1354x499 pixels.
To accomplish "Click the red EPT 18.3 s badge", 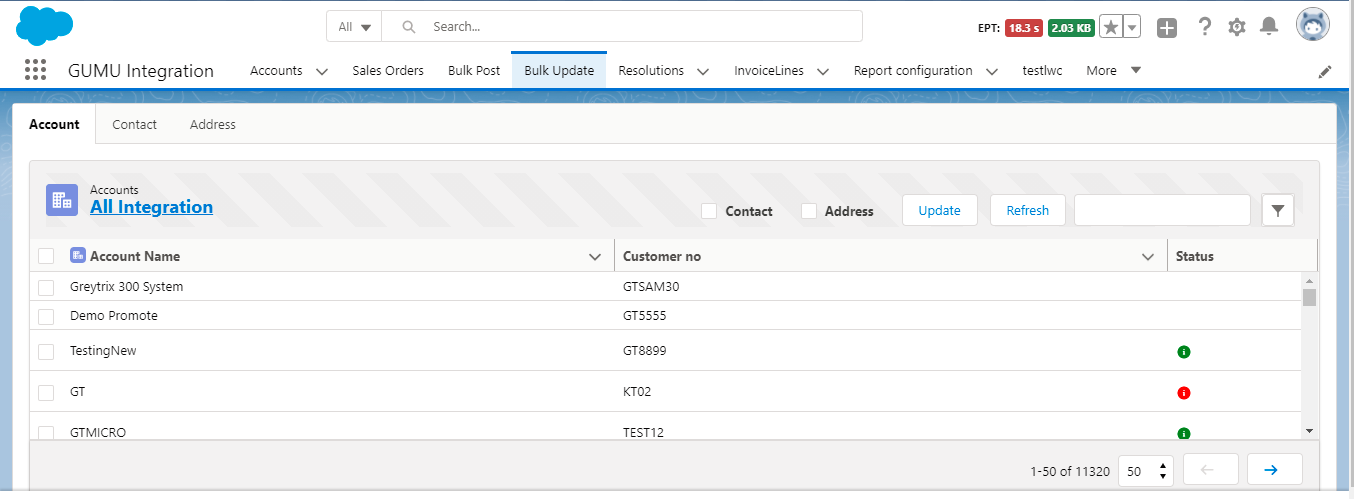I will tap(1024, 28).
